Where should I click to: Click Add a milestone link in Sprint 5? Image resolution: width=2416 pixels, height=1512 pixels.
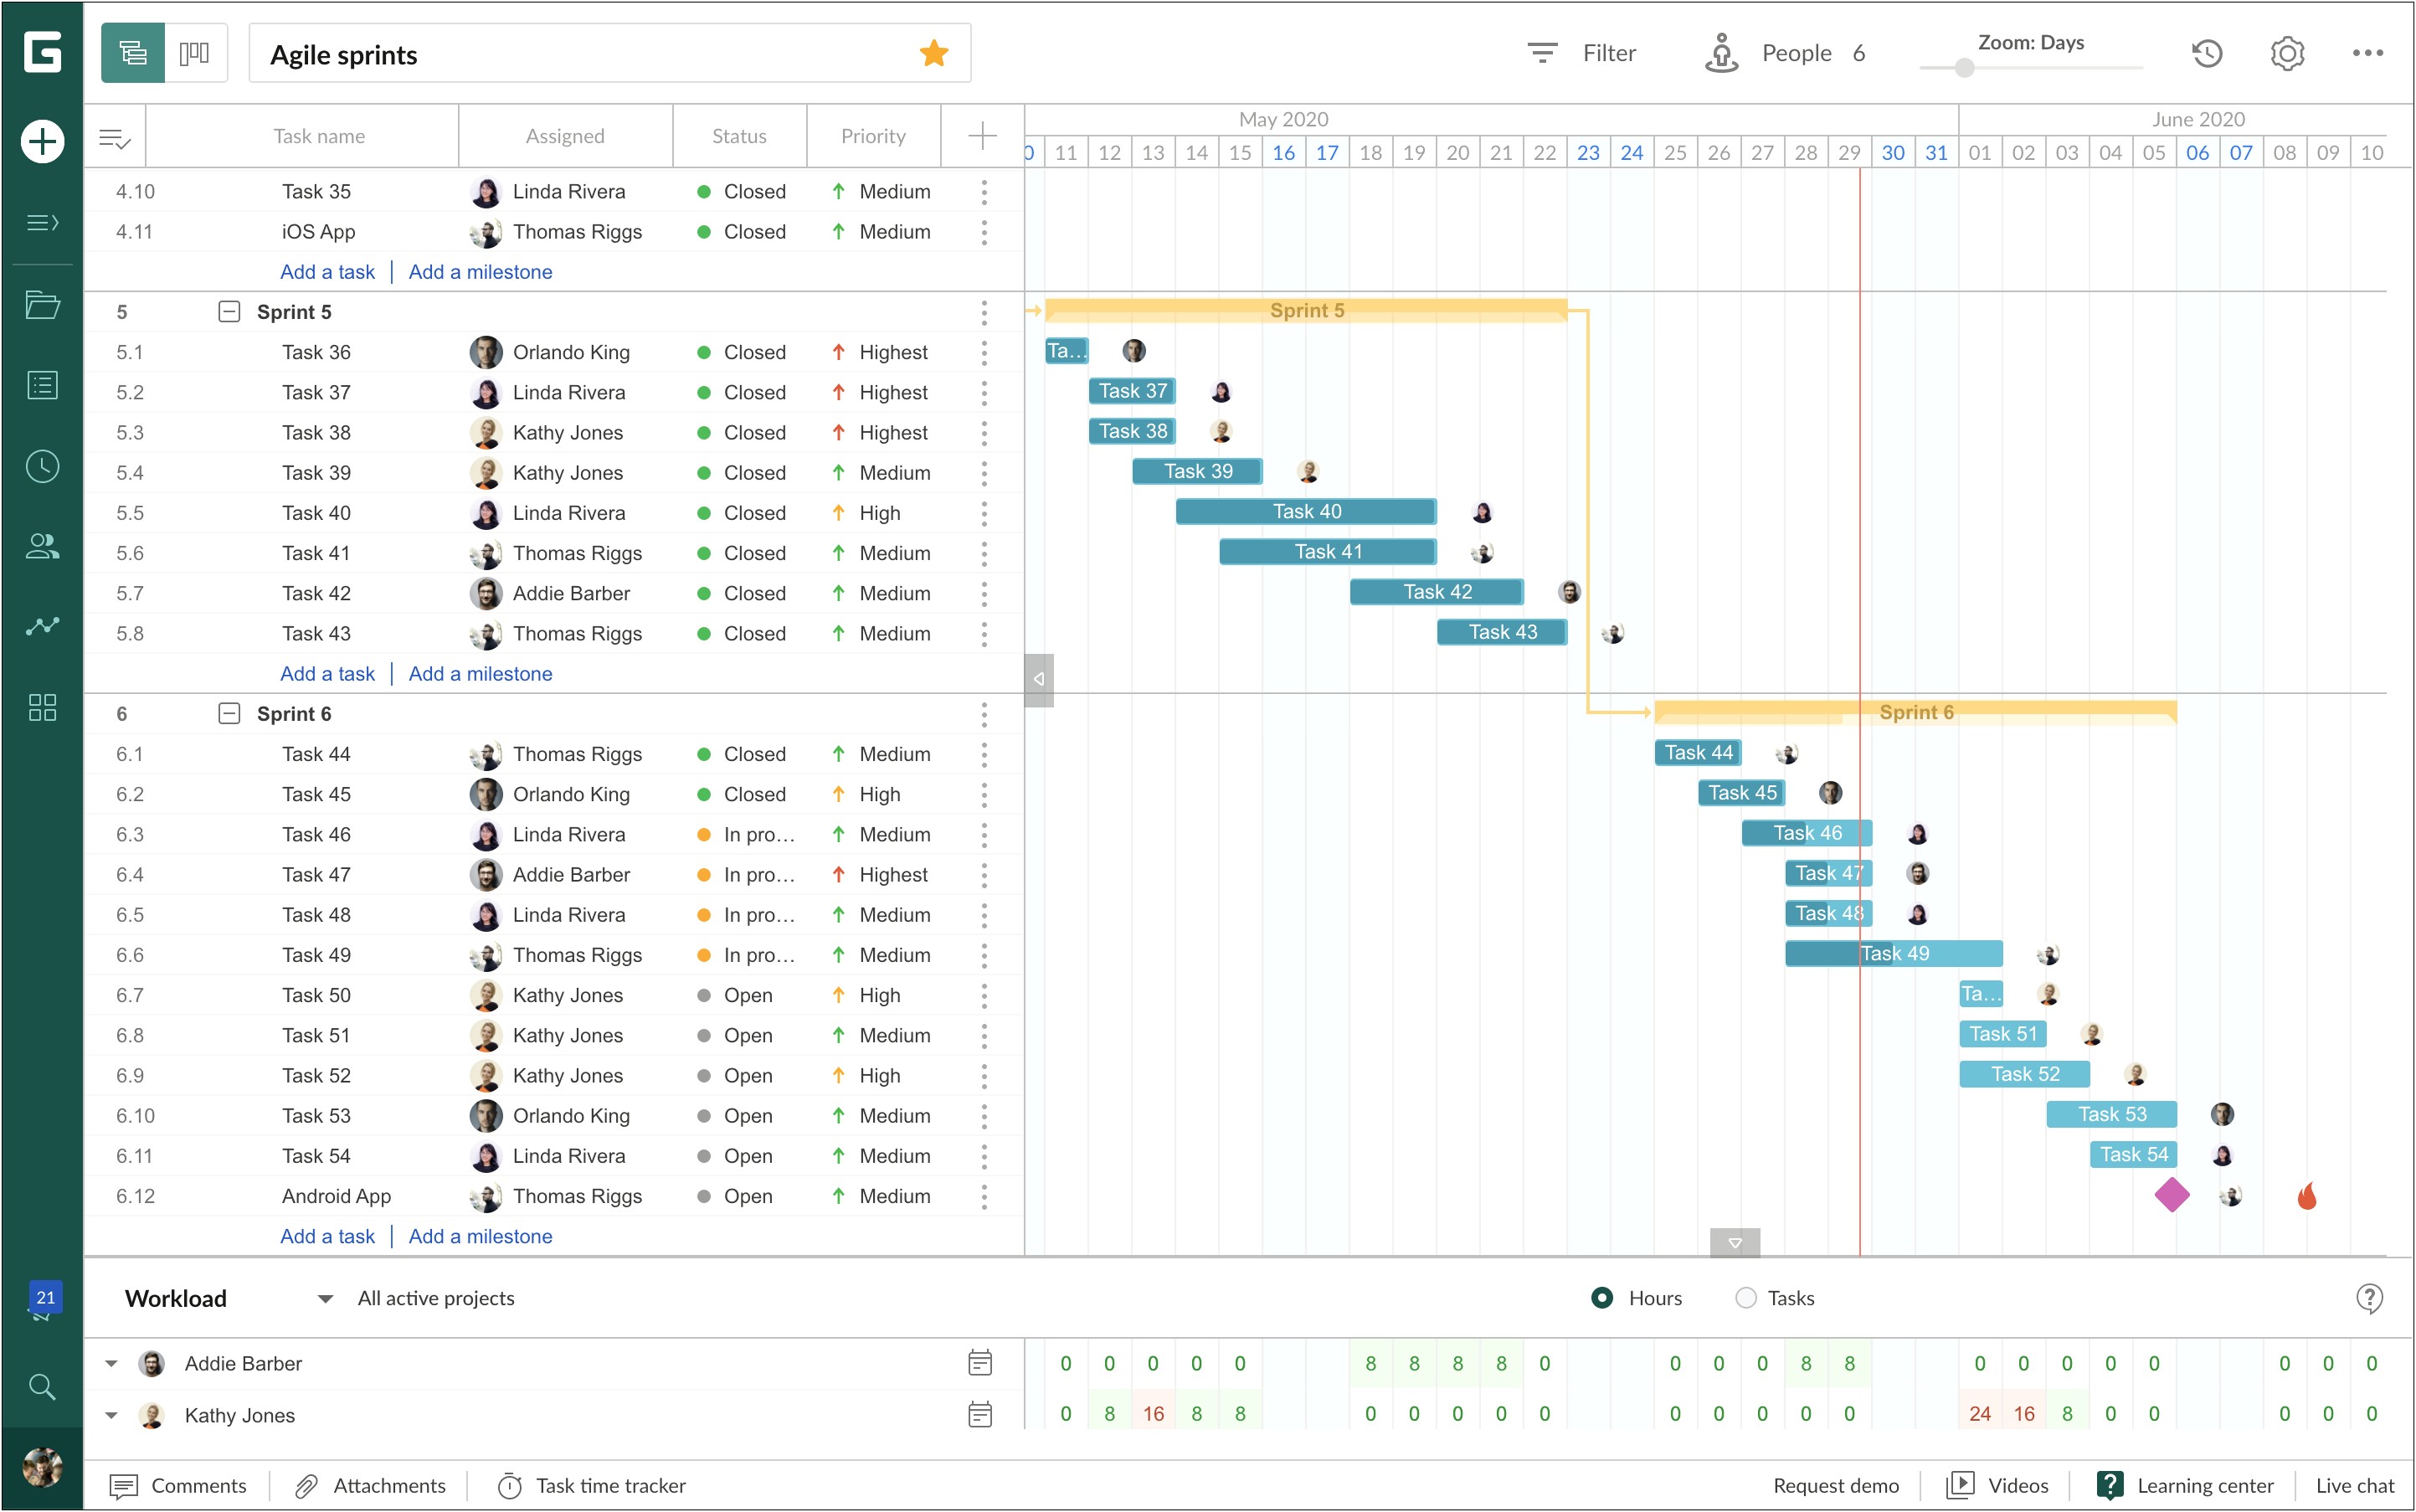(481, 674)
